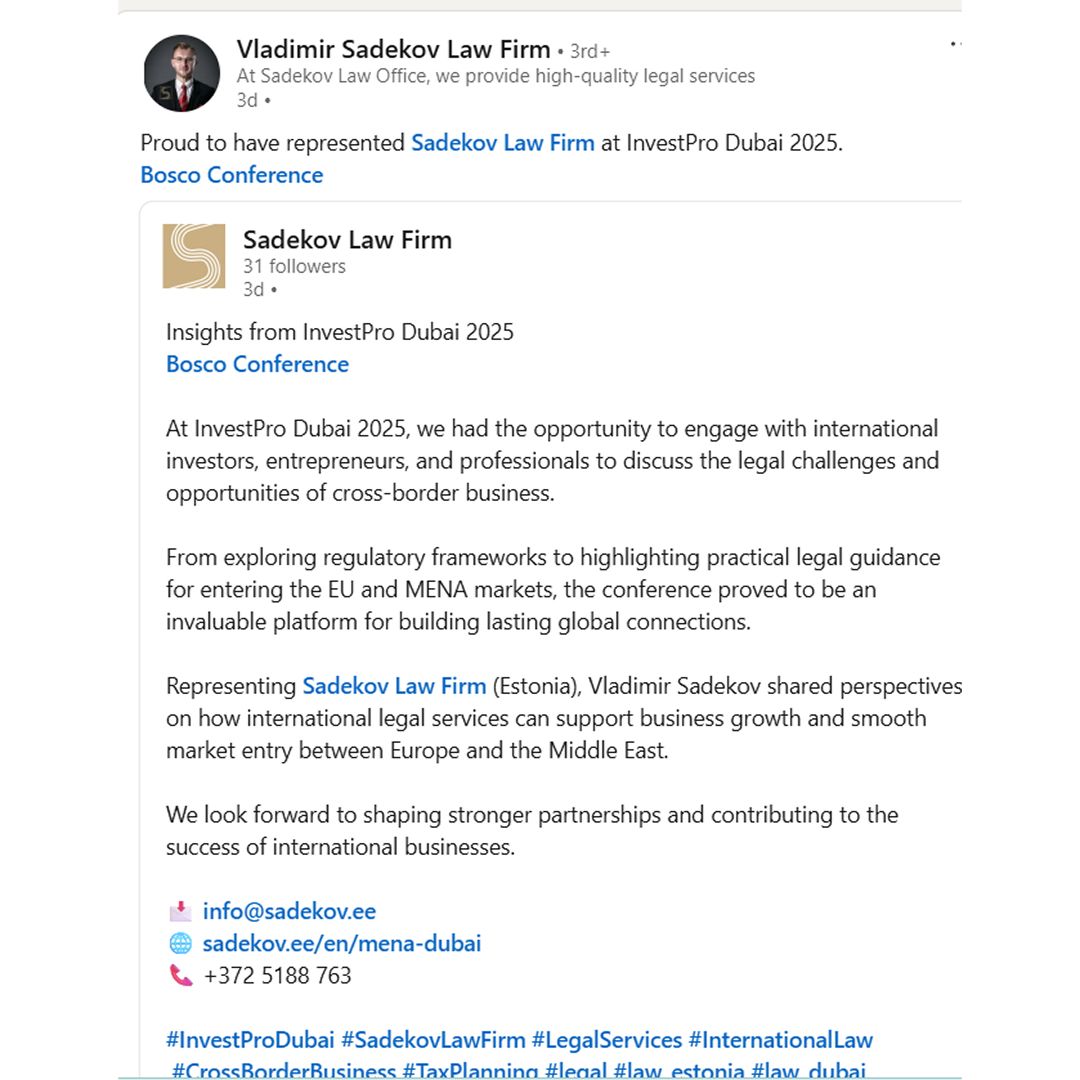
Task: Click the #InvestProDubai hashtag
Action: pos(250,1040)
